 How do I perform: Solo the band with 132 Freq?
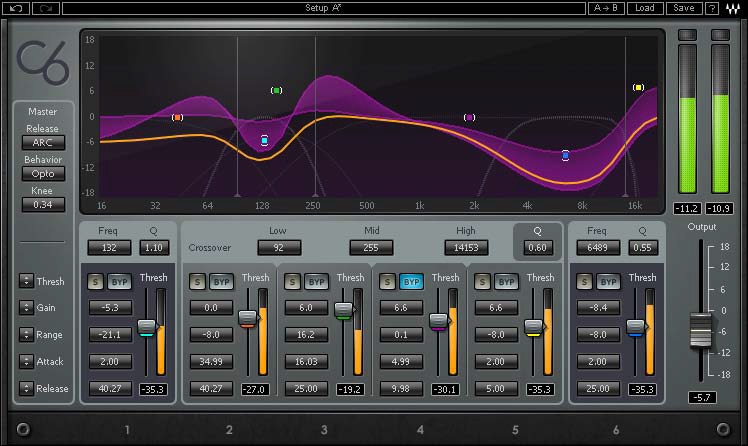pyautogui.click(x=96, y=282)
